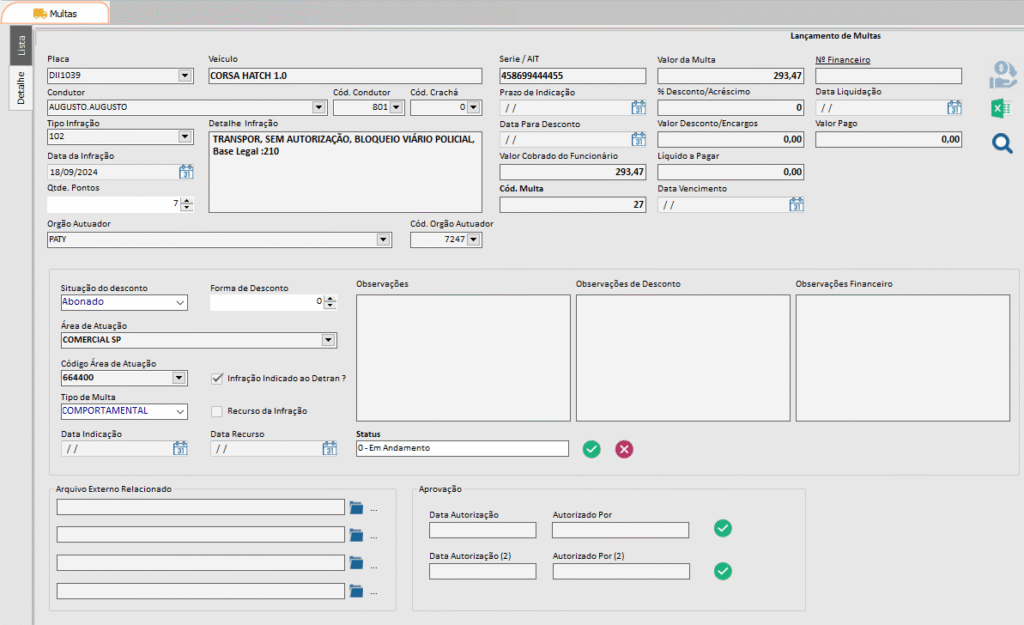Export data with the Excel icon
This screenshot has height=625, width=1024.
click(x=1001, y=108)
